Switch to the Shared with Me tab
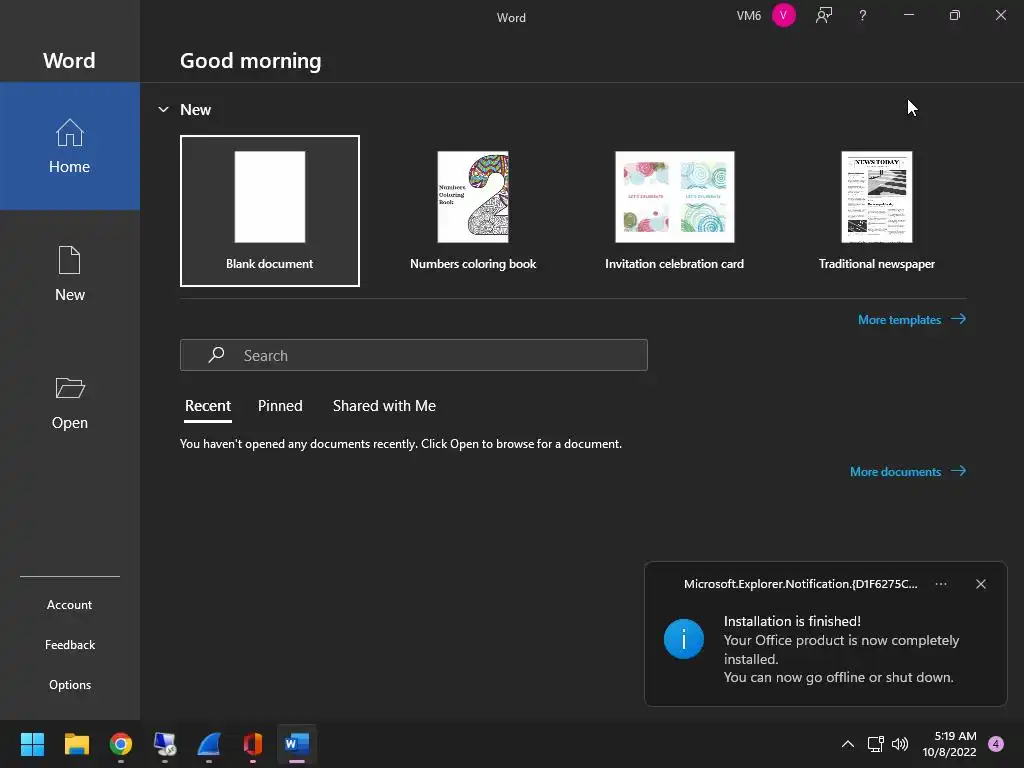Image resolution: width=1024 pixels, height=768 pixels. 384,406
